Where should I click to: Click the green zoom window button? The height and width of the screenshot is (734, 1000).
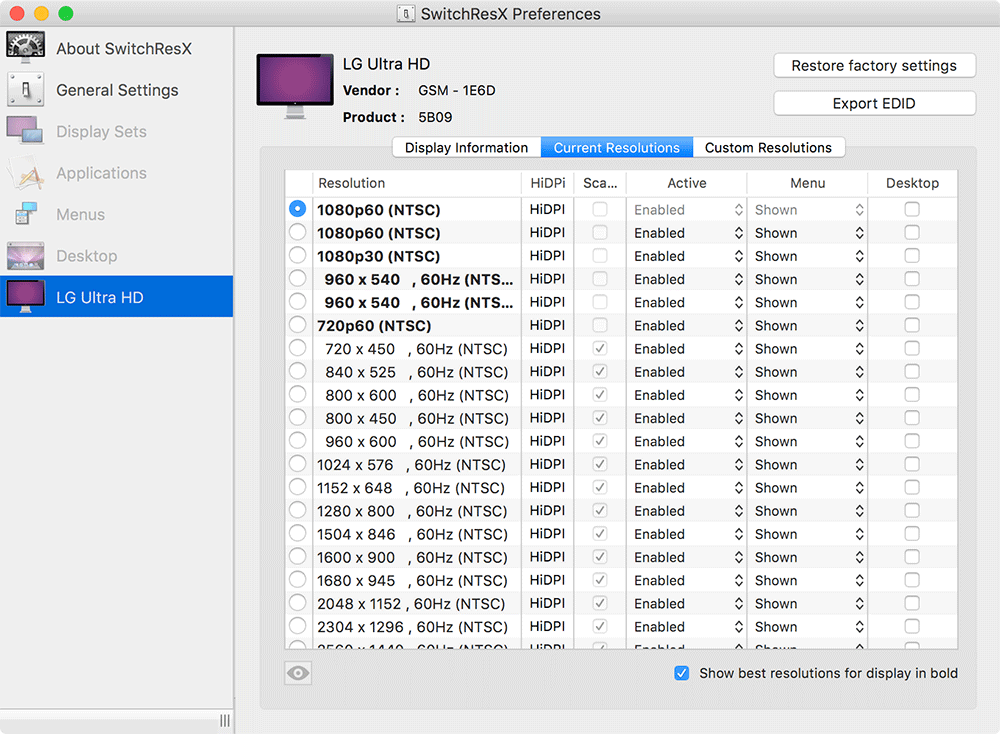(66, 13)
